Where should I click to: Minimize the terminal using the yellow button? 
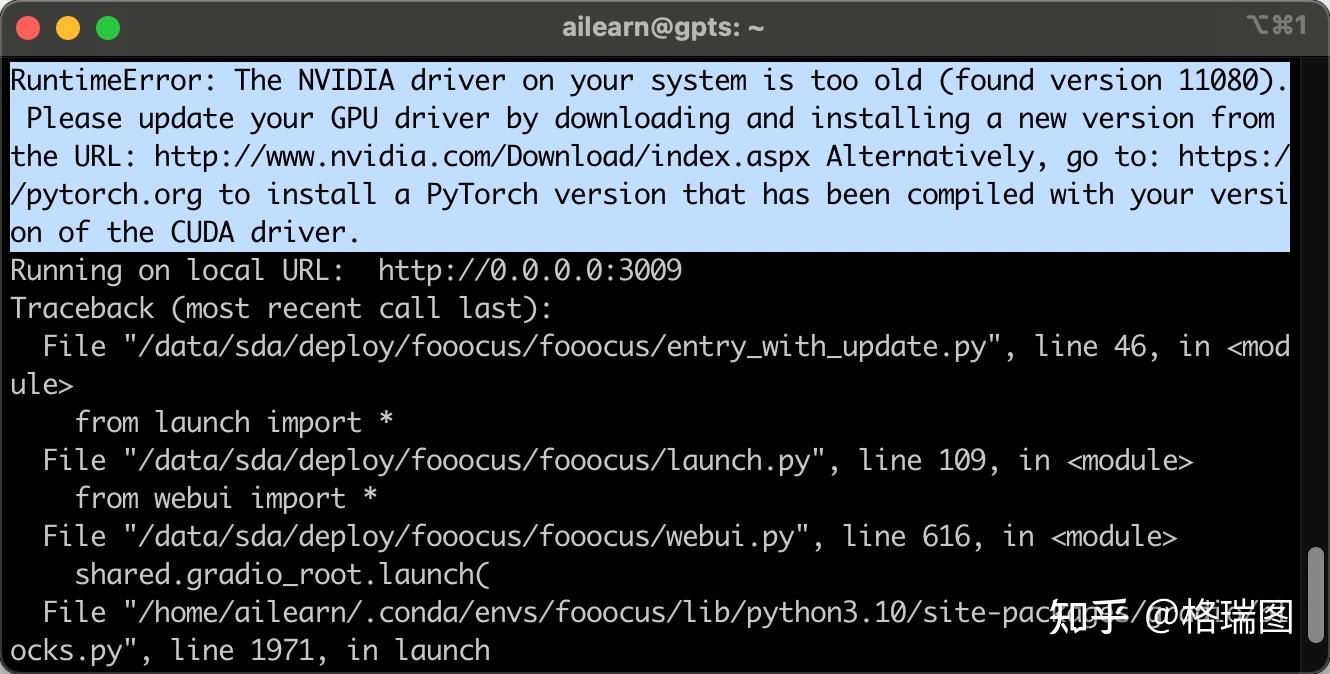coord(68,28)
